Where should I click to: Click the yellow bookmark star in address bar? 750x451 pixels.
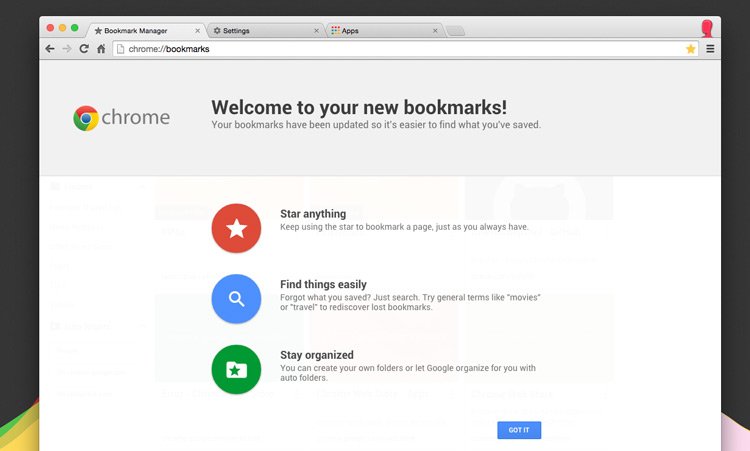click(x=690, y=49)
